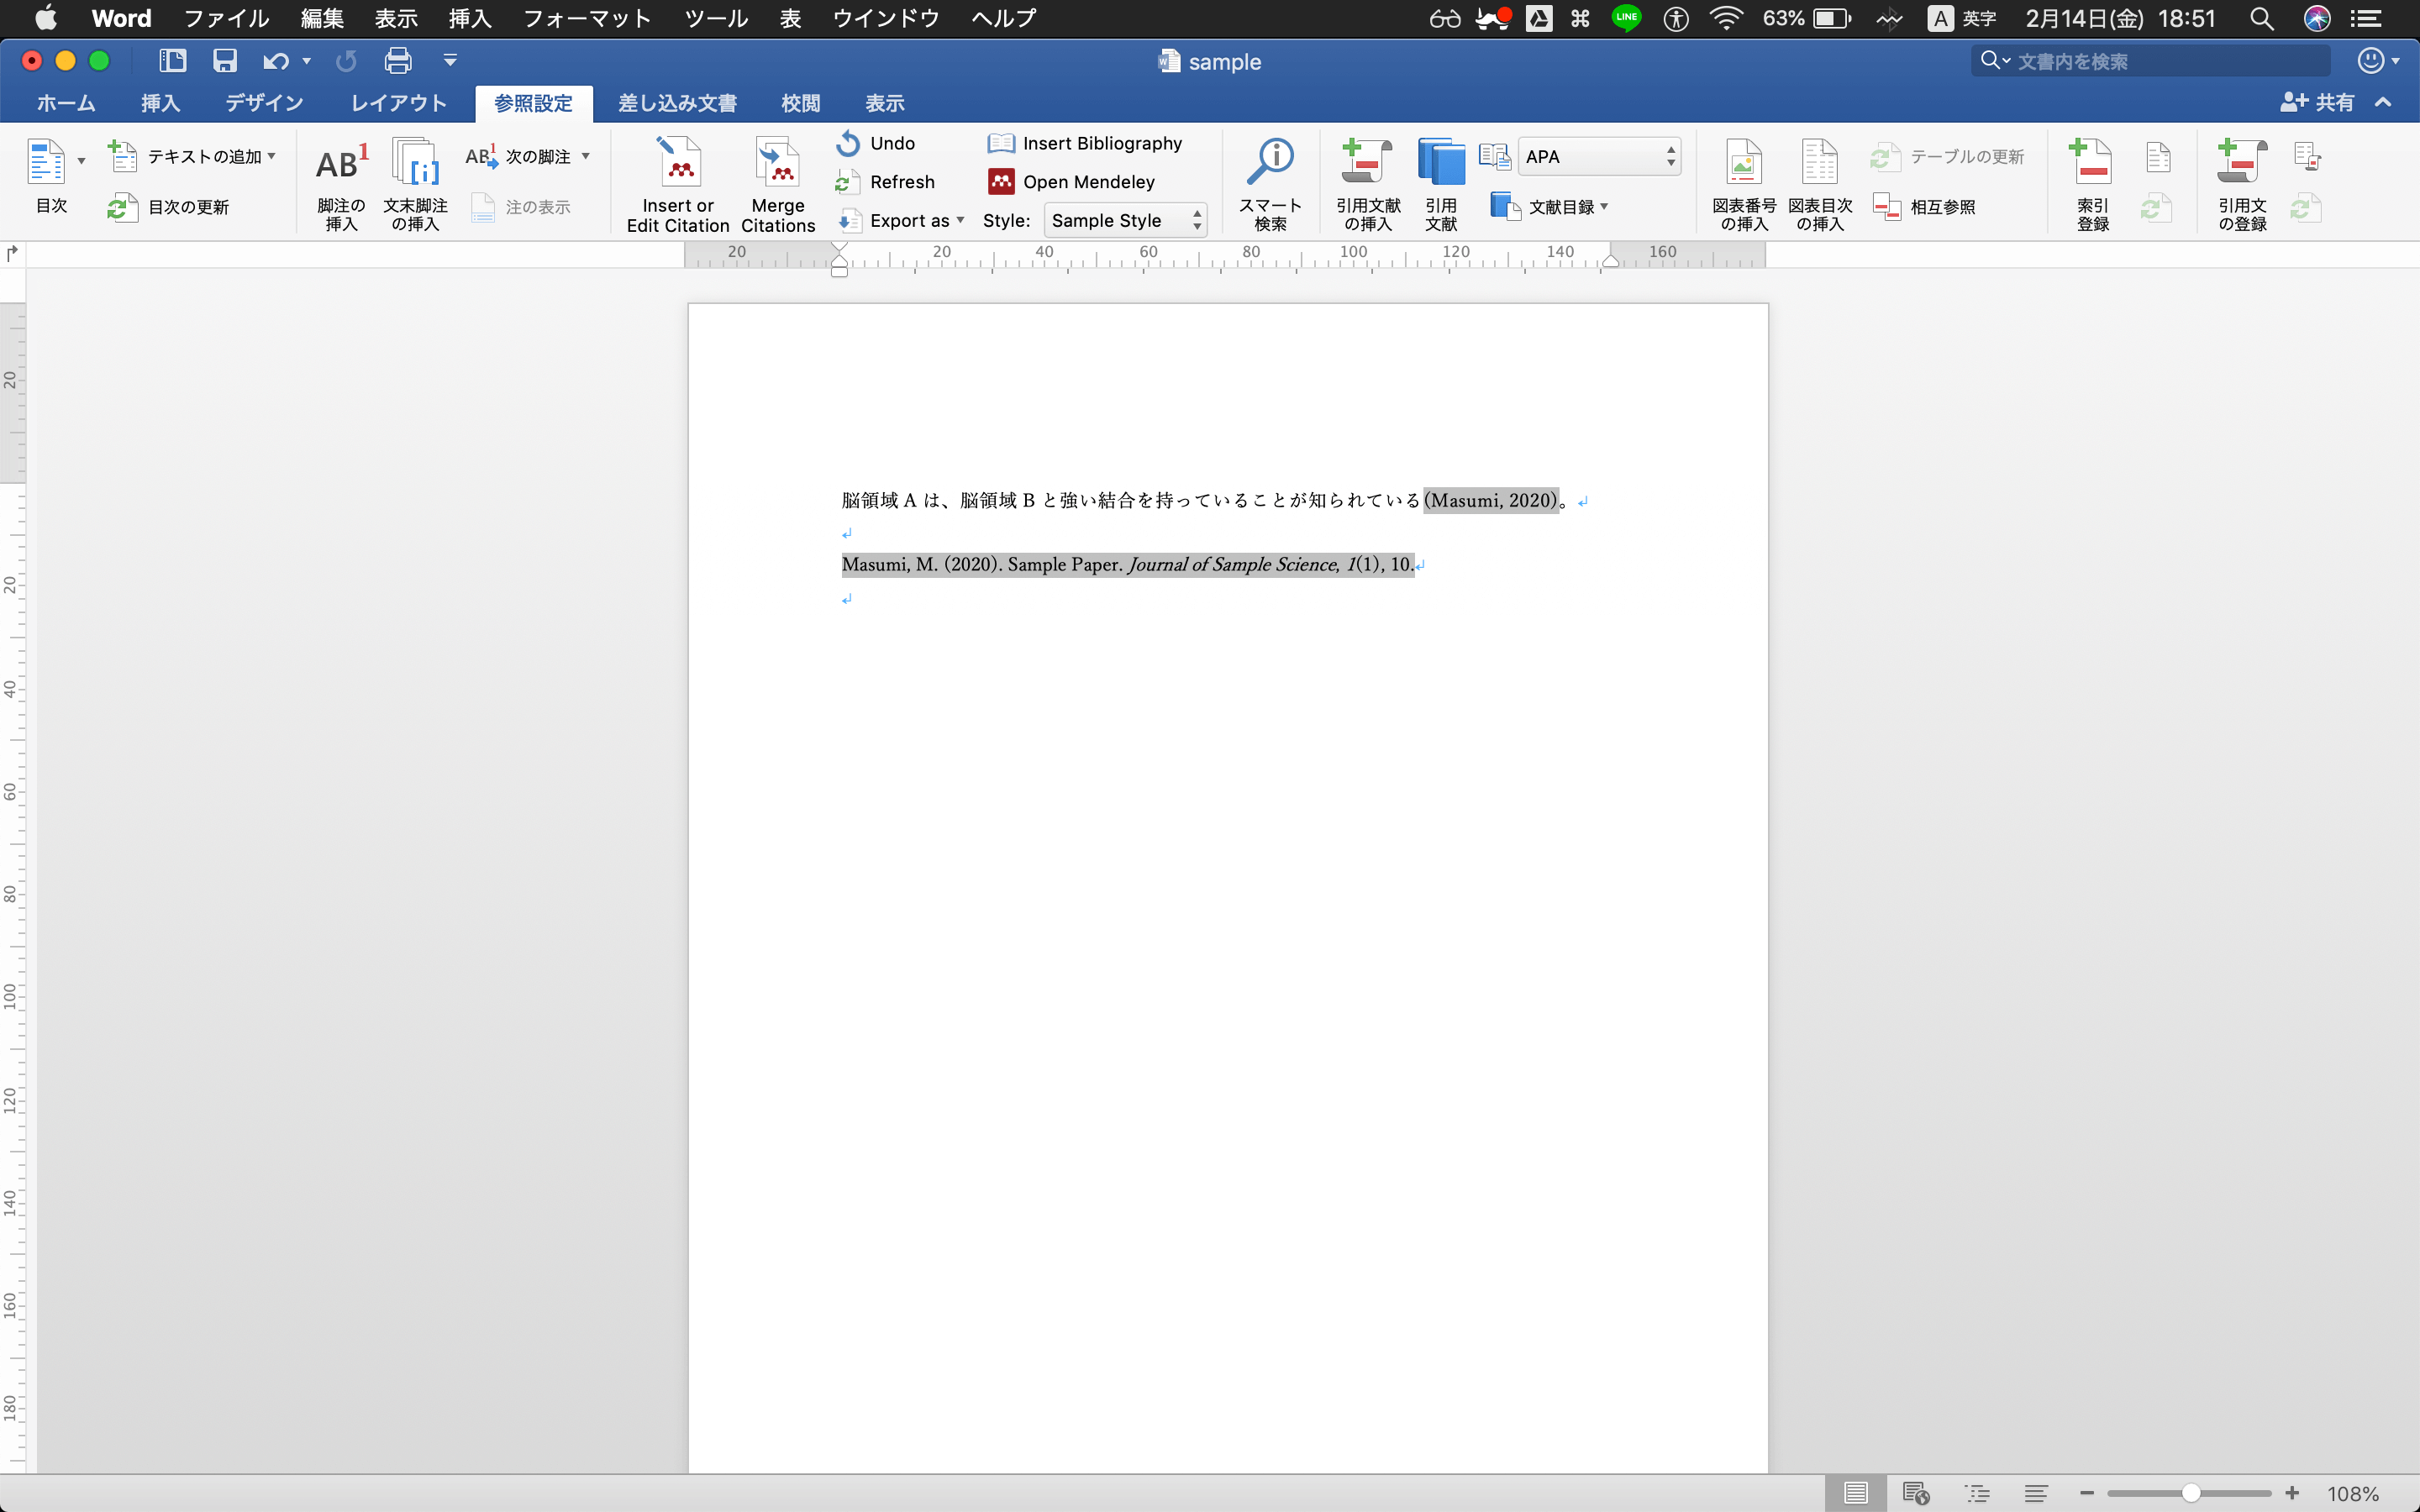
Task: Switch to the Mailings (差し込み文書) tab
Action: (x=677, y=103)
